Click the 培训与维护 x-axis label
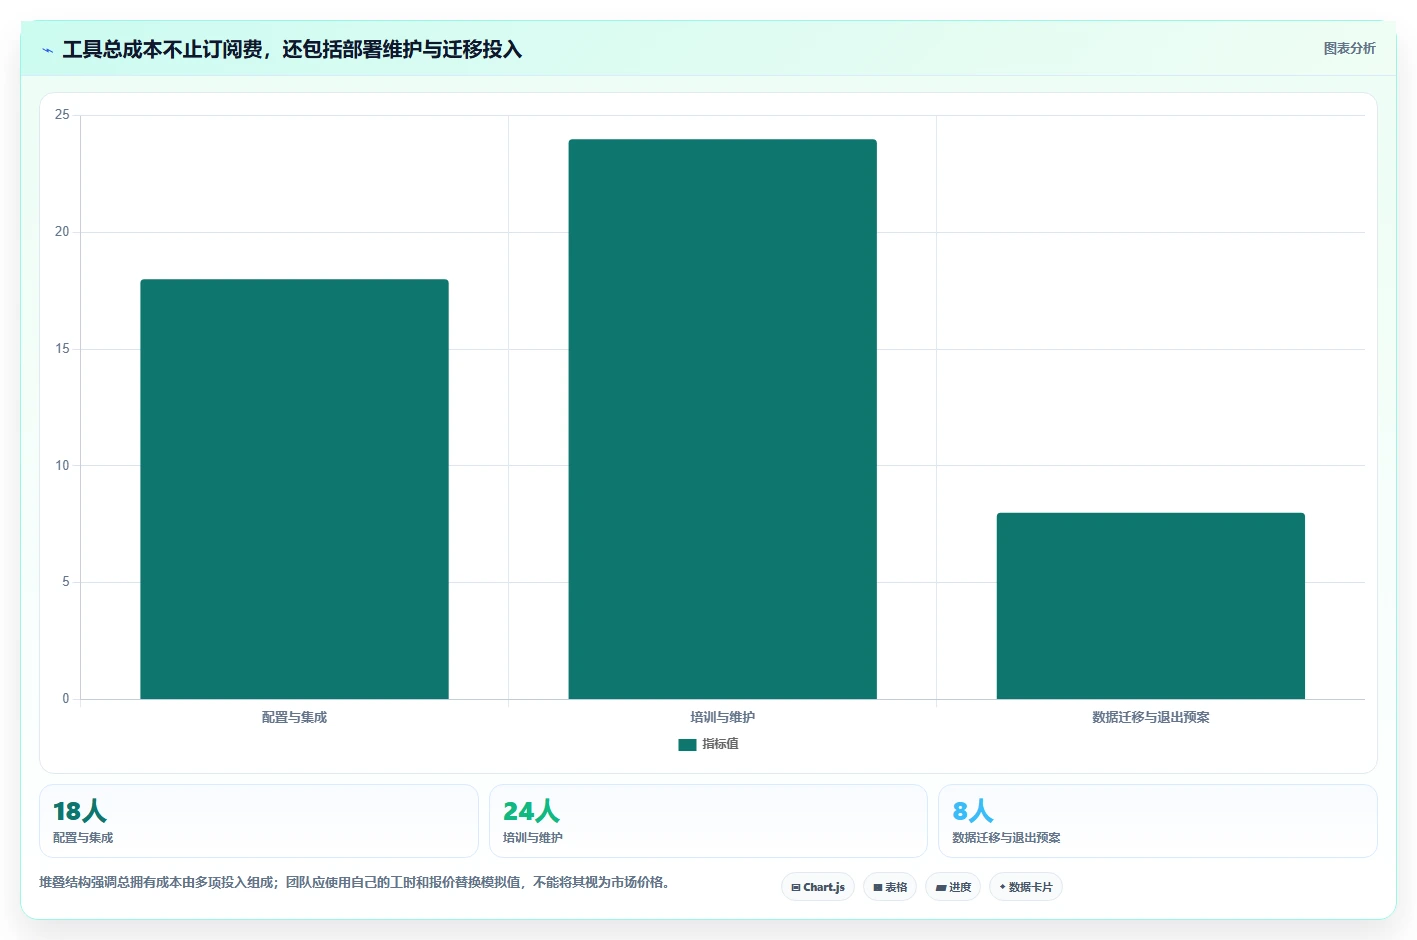1417x940 pixels. tap(722, 717)
